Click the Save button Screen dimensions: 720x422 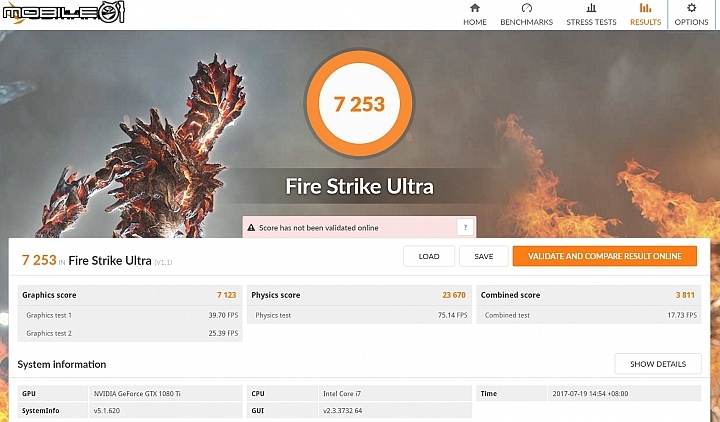[x=484, y=256]
